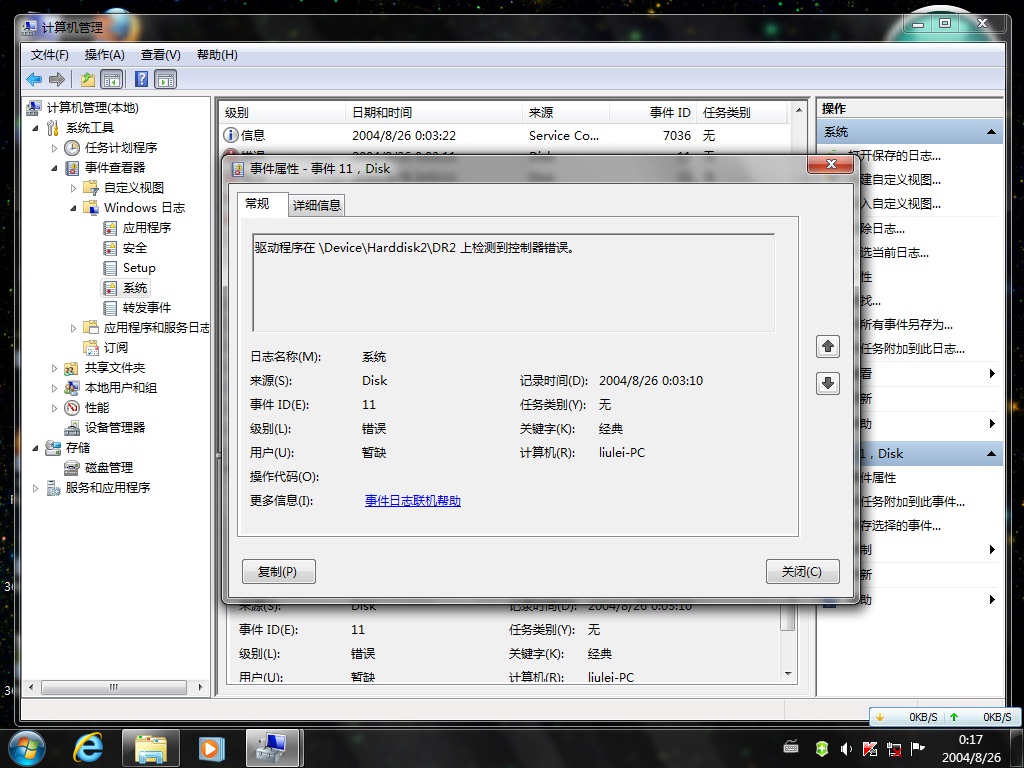Collapse the Windows 日志 tree node
Screen dimensions: 1024x768
click(x=73, y=208)
